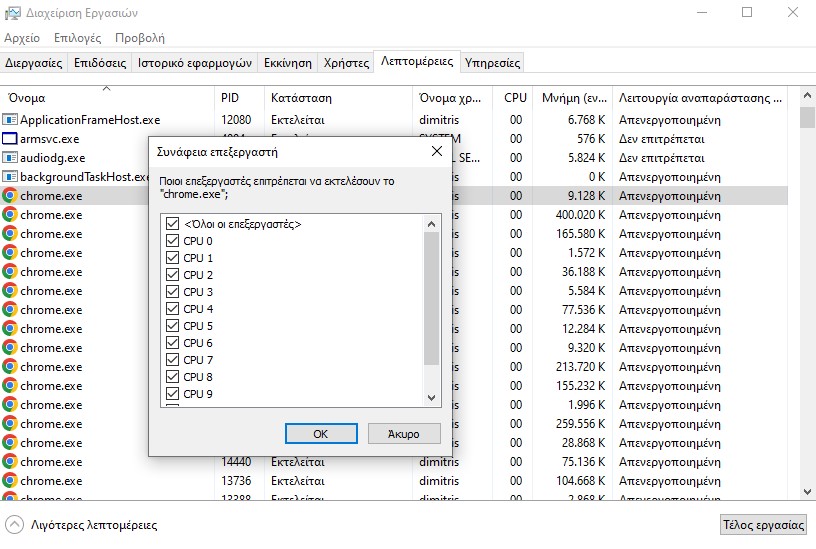
Task: Collapse view with the Λιγότερες λεπτομέρειες chevron
Action: (x=15, y=525)
